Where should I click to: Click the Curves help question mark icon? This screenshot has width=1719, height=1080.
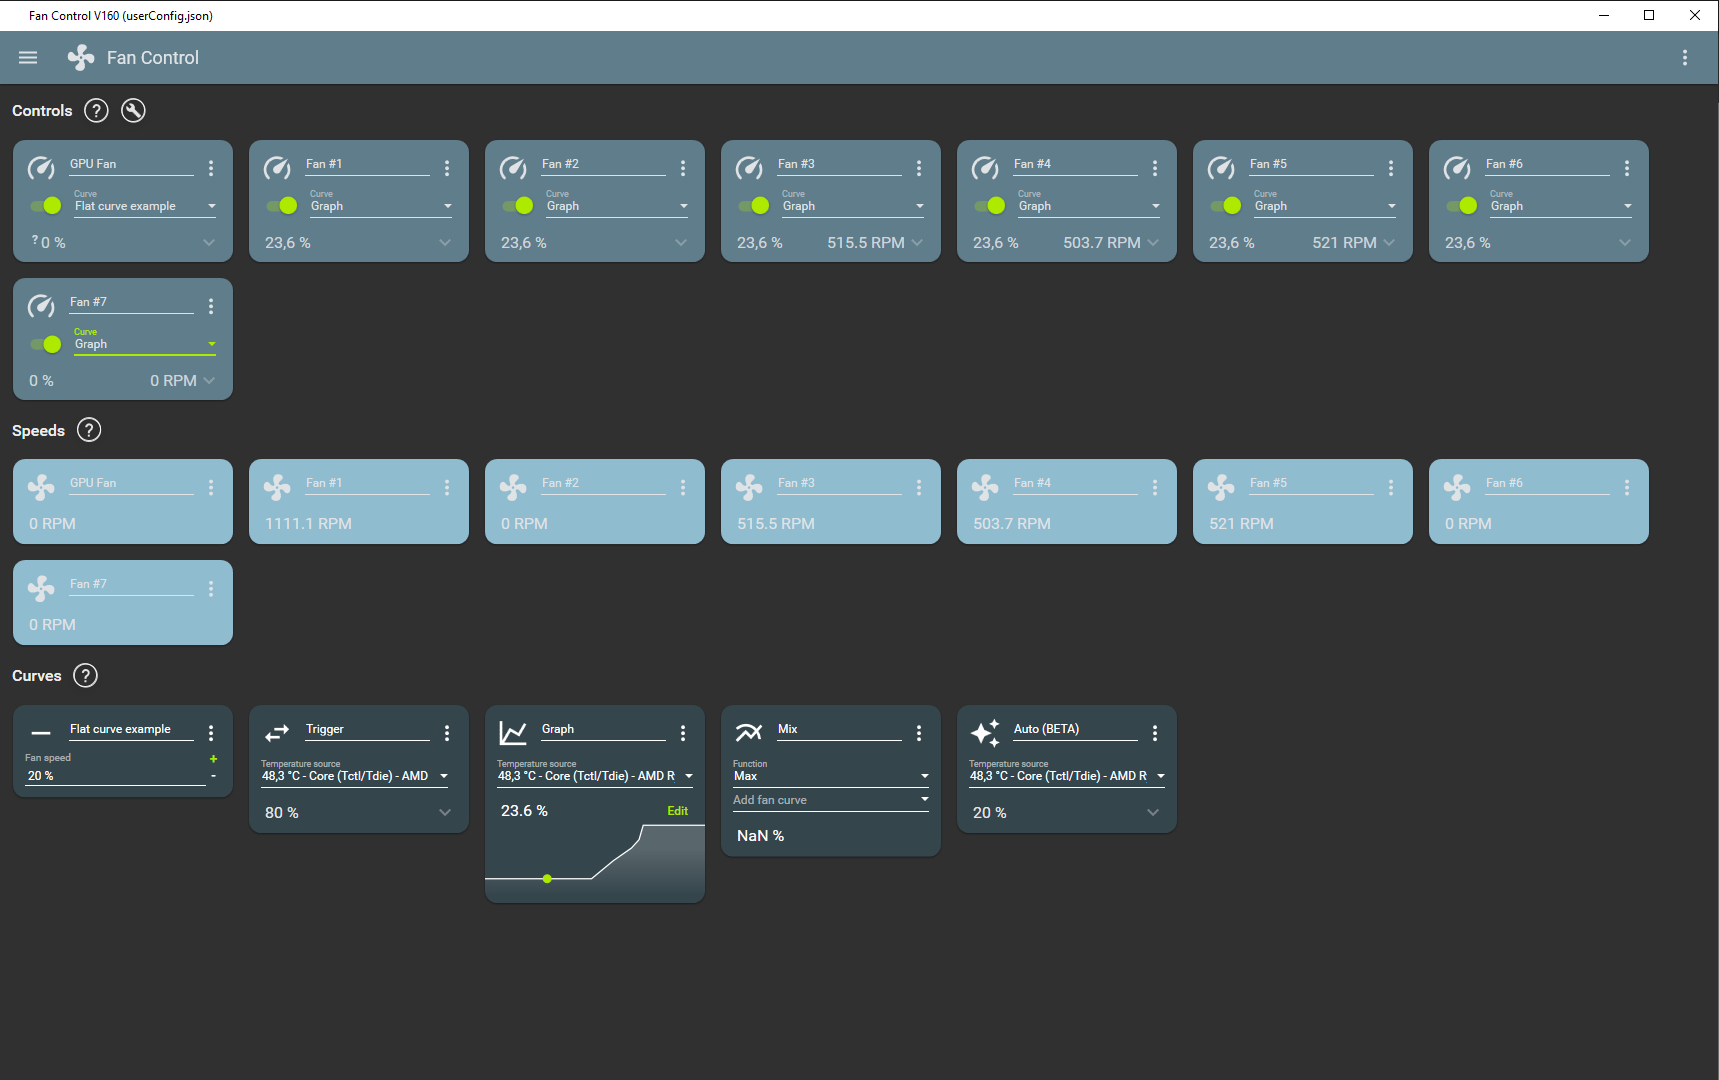(x=86, y=676)
